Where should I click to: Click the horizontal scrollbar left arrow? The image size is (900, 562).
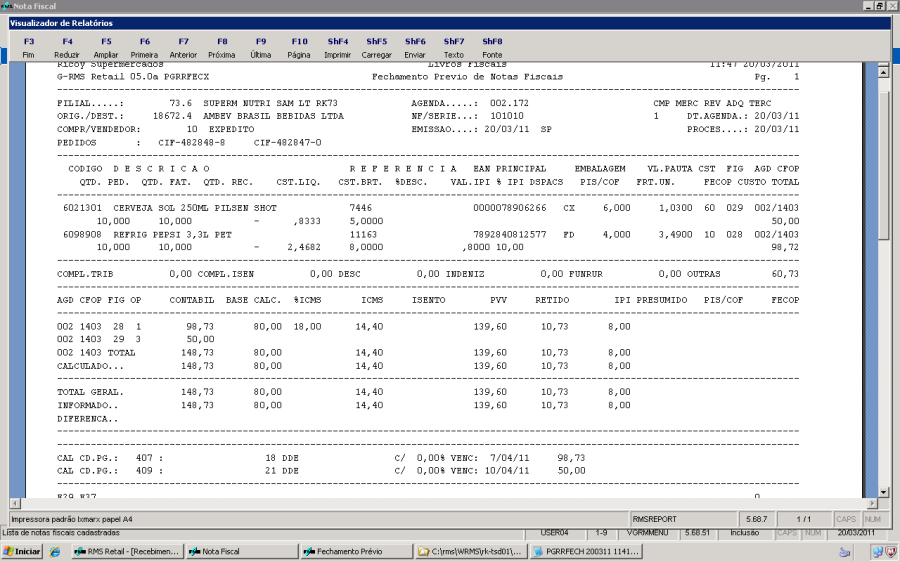click(15, 503)
